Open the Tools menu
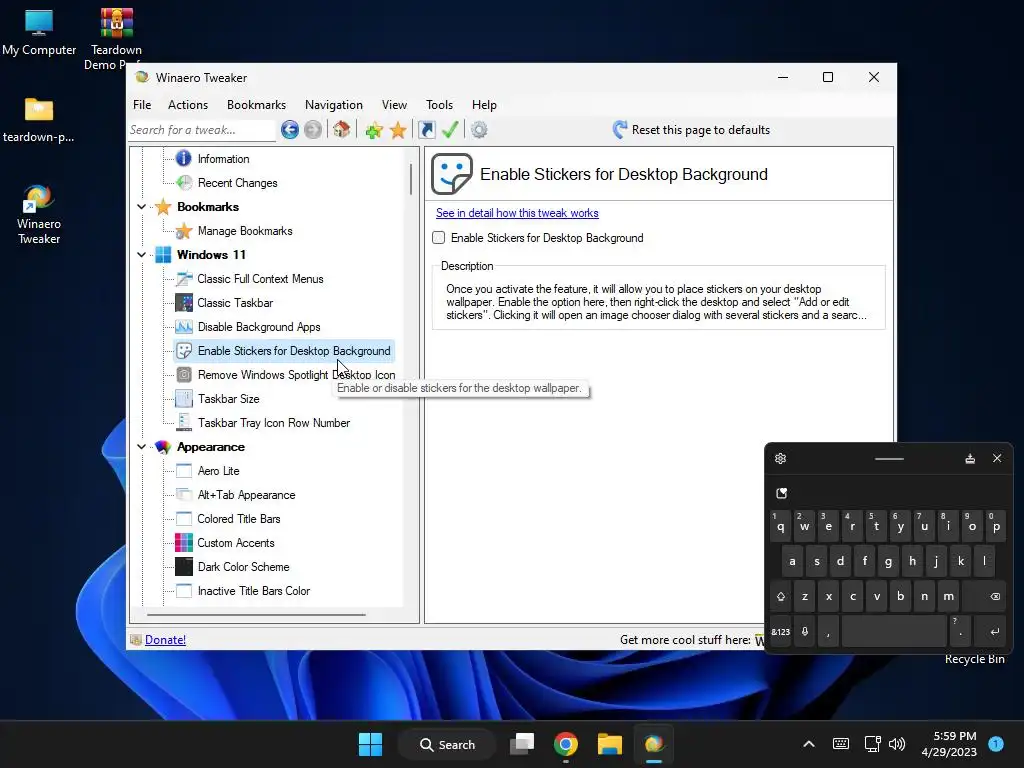Screen dimensions: 1024x768 pos(440,105)
